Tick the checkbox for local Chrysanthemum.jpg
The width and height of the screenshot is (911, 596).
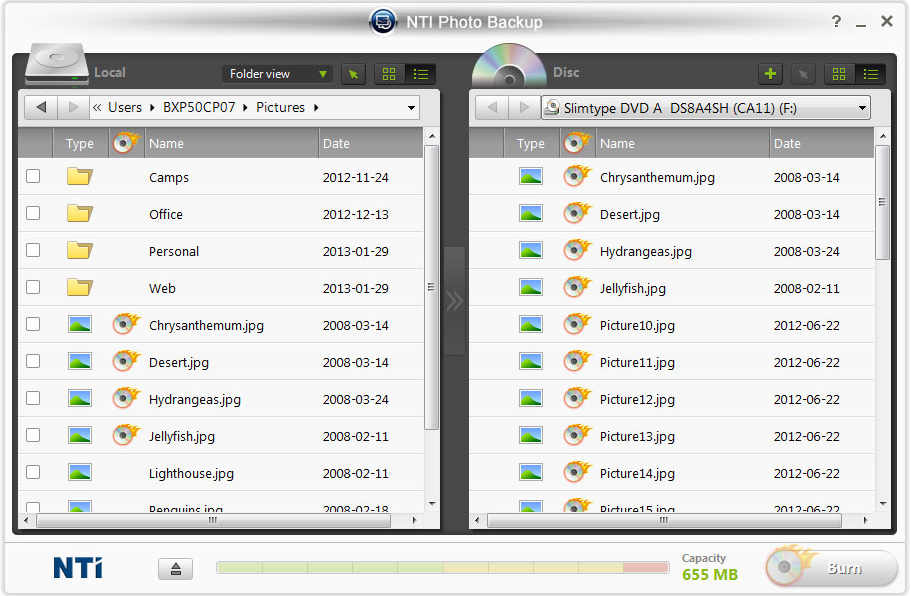[x=33, y=324]
